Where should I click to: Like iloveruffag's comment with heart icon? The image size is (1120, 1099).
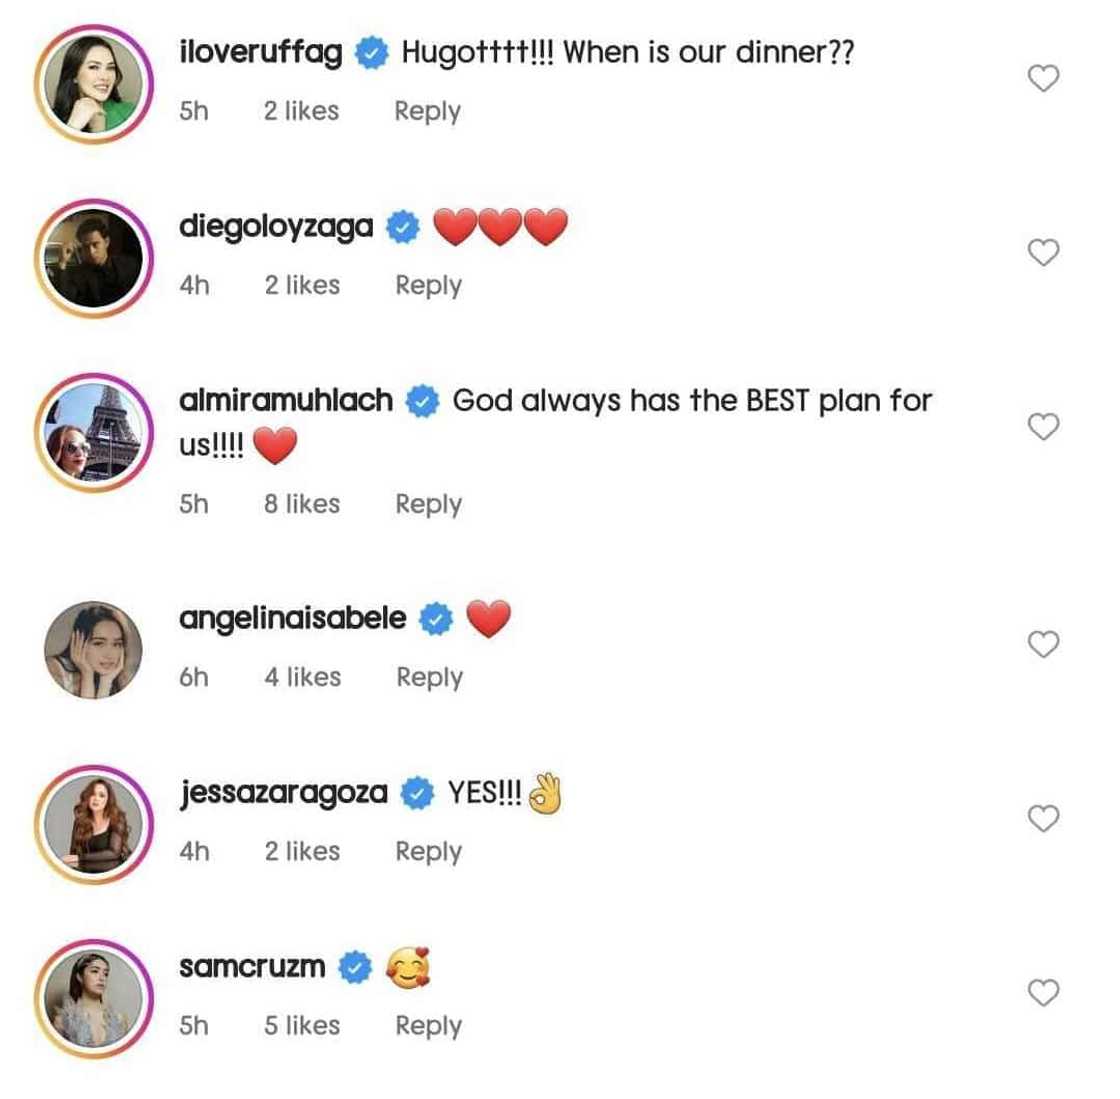[1043, 78]
